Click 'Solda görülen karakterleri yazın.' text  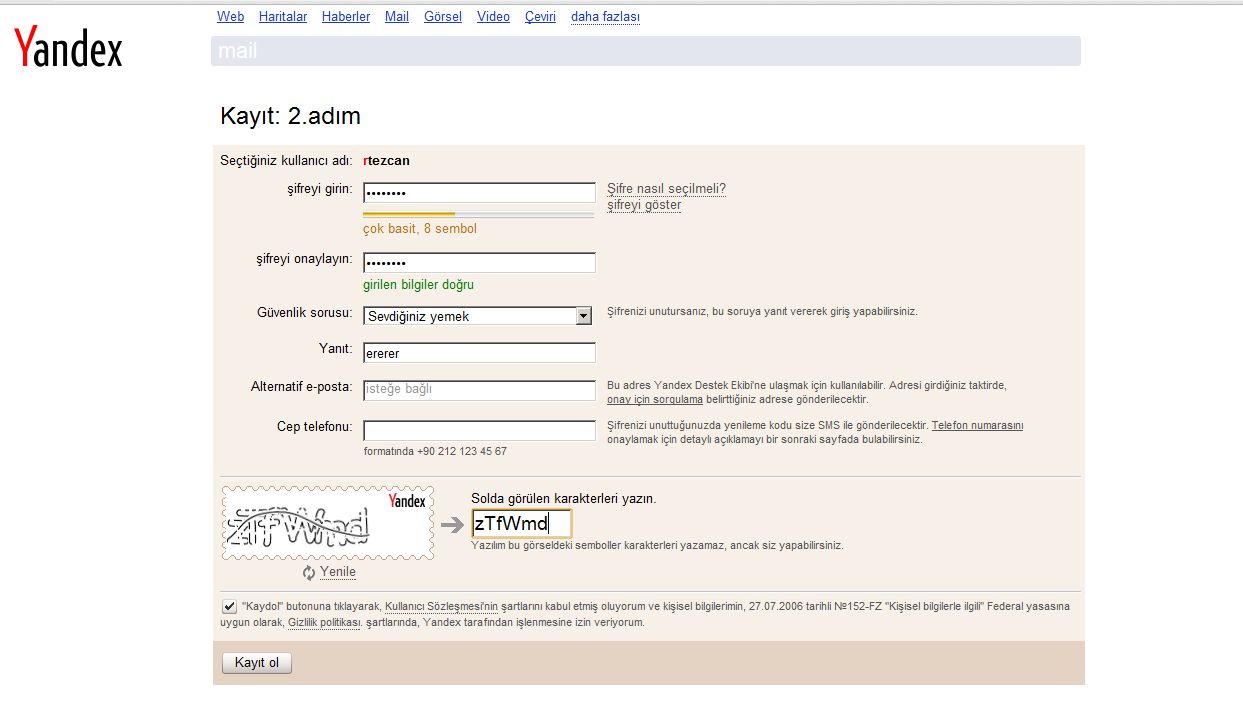click(564, 498)
